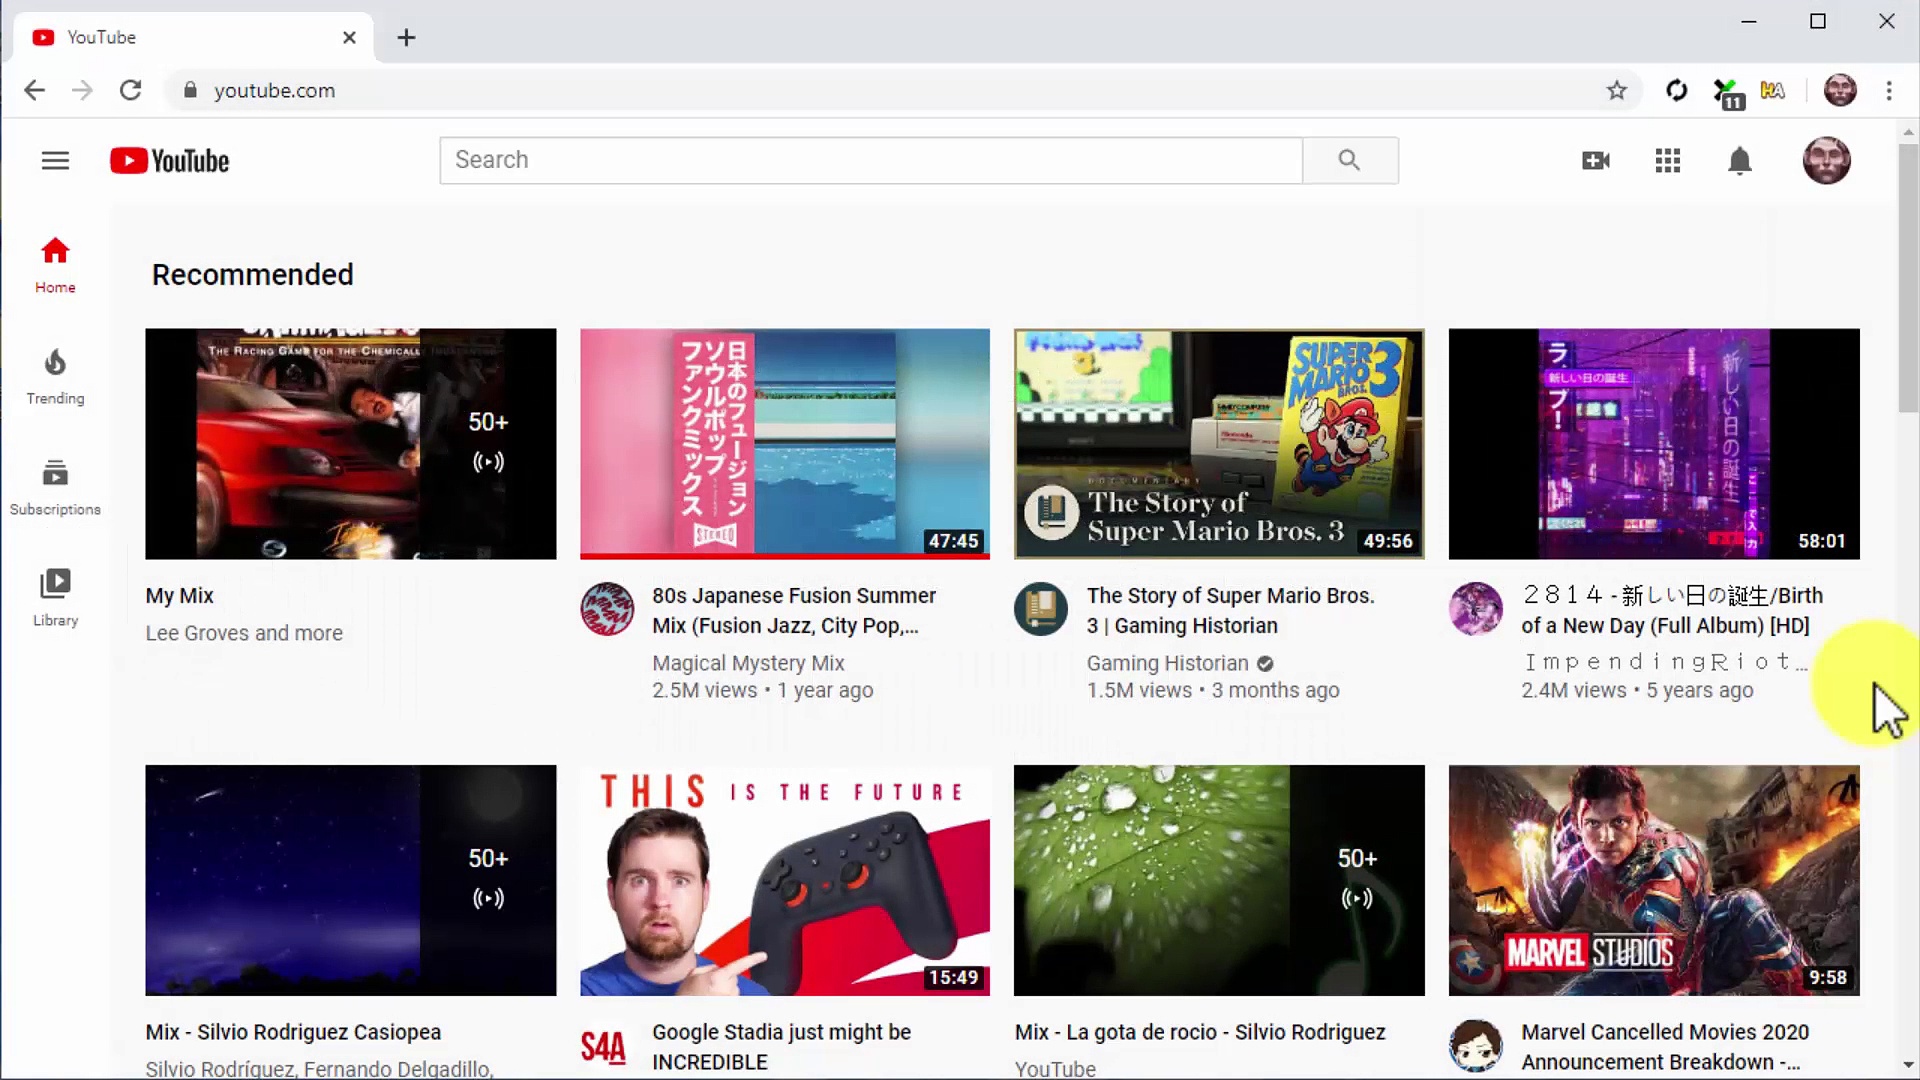Open Gaming Historian channel link
Image resolution: width=1920 pixels, height=1080 pixels.
point(1167,663)
